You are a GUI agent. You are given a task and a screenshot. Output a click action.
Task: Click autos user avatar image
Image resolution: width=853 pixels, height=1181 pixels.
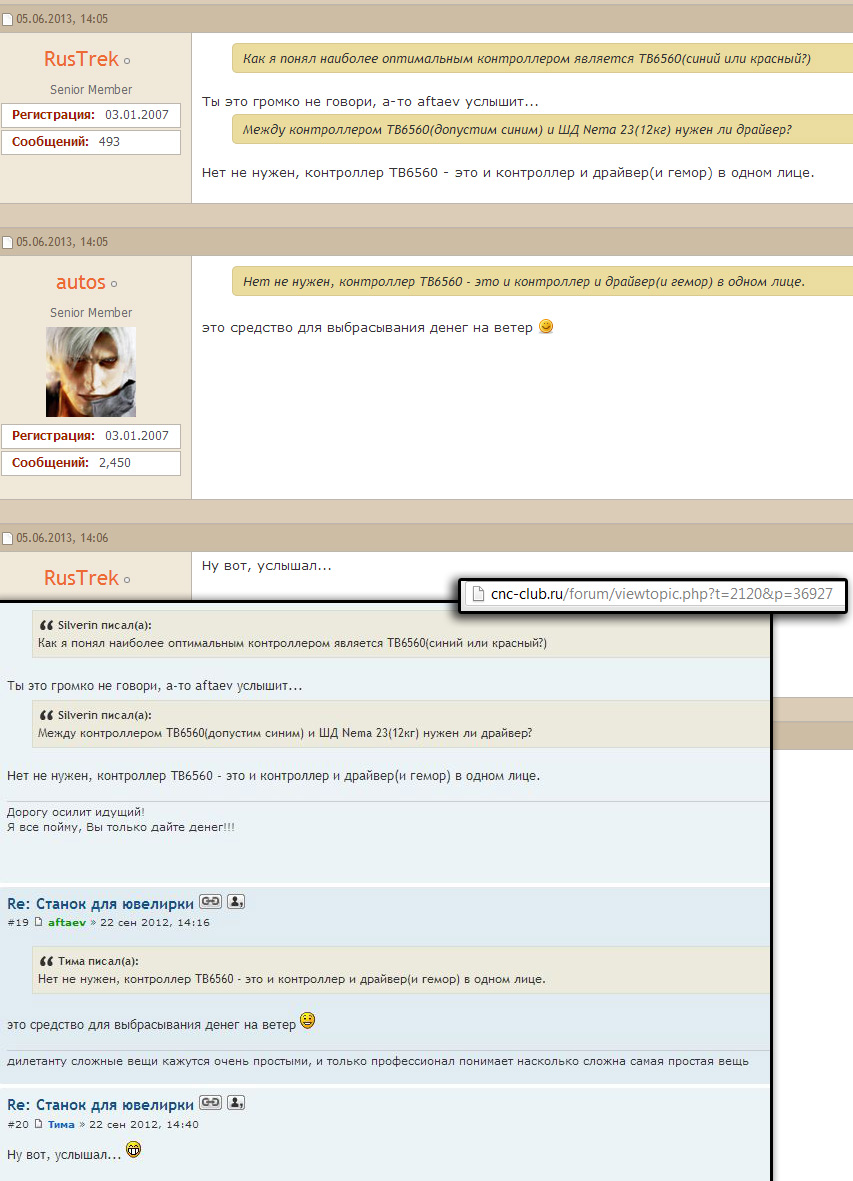point(91,372)
